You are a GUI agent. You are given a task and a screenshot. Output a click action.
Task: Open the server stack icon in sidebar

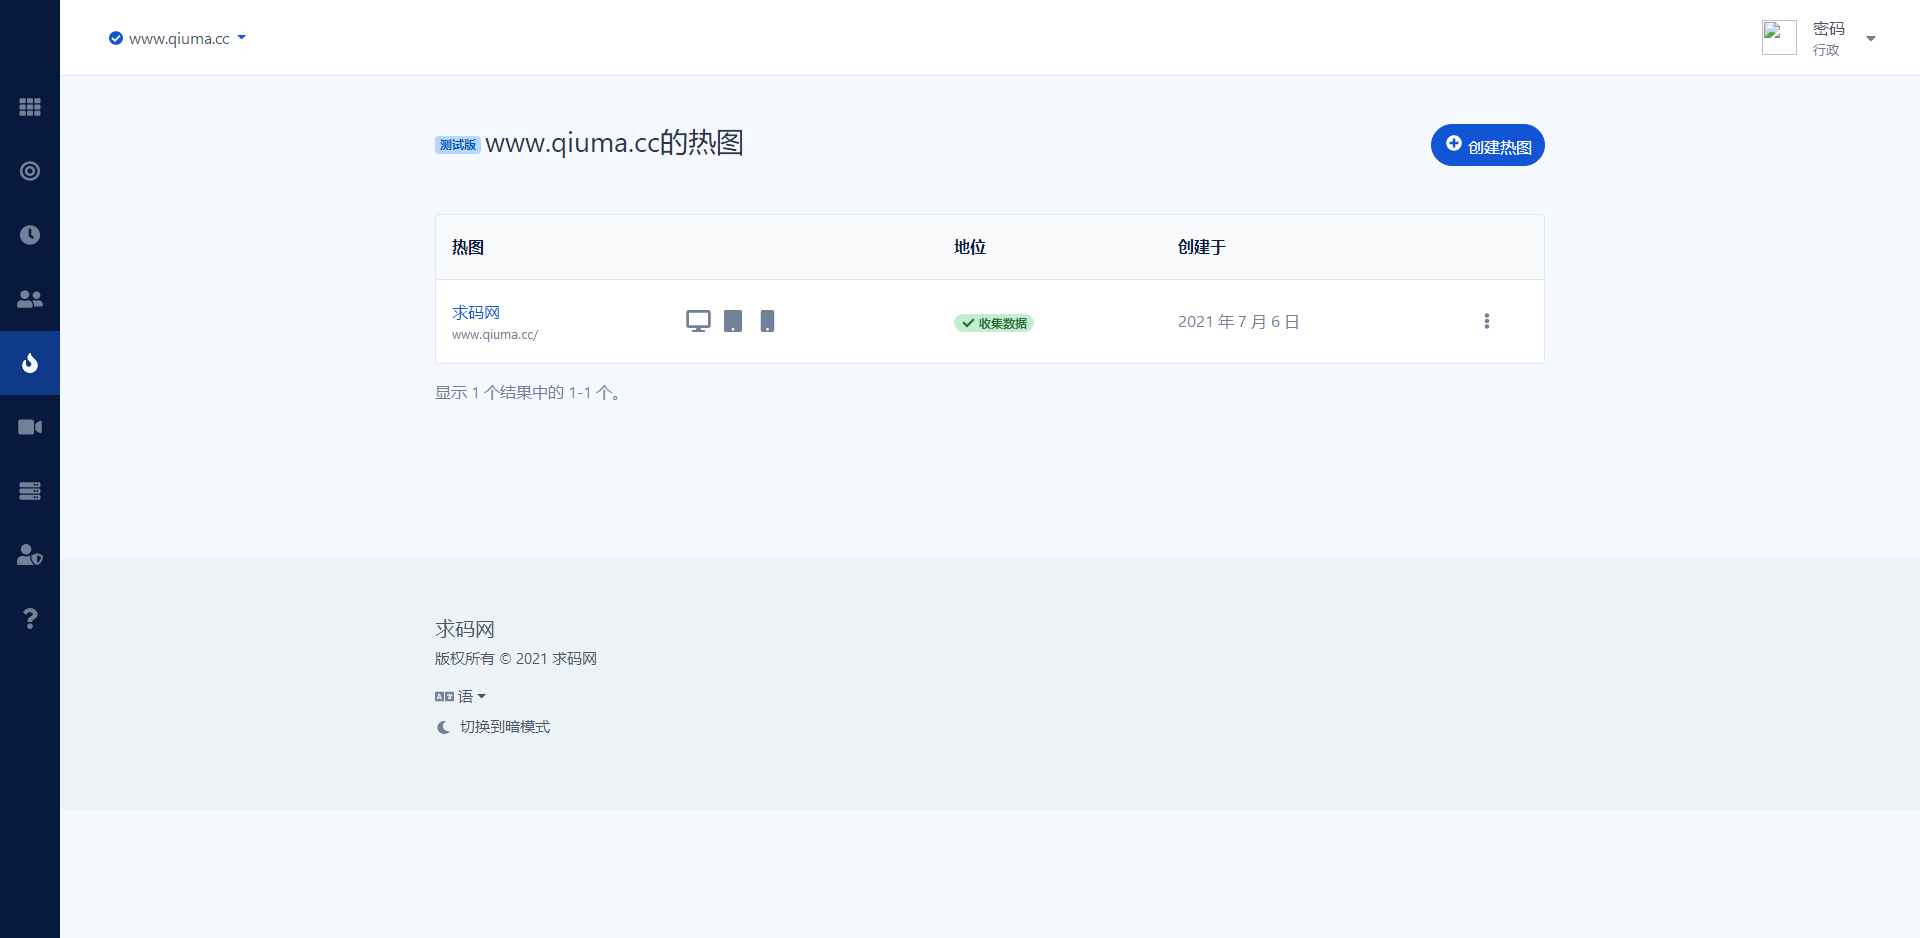coord(30,491)
